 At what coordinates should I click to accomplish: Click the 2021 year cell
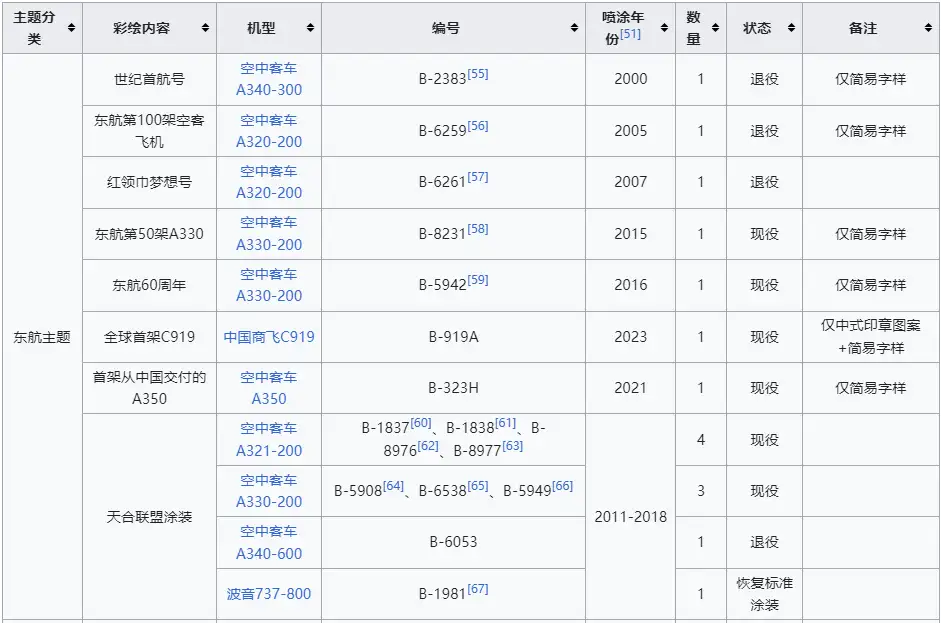click(631, 388)
